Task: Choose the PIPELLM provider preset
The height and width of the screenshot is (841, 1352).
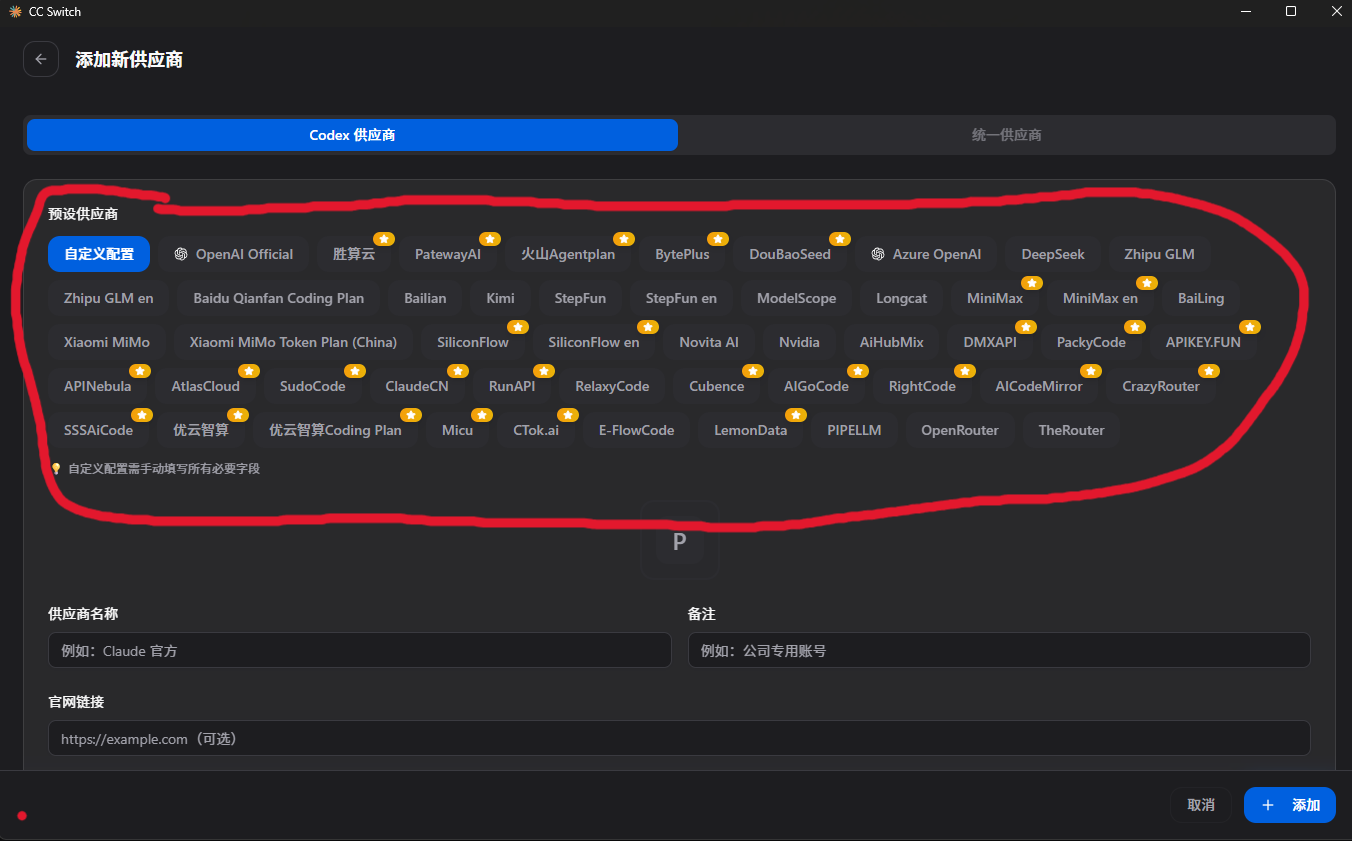Action: (854, 430)
